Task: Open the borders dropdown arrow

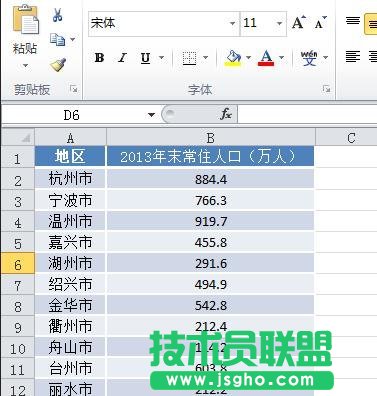Action: (x=206, y=58)
